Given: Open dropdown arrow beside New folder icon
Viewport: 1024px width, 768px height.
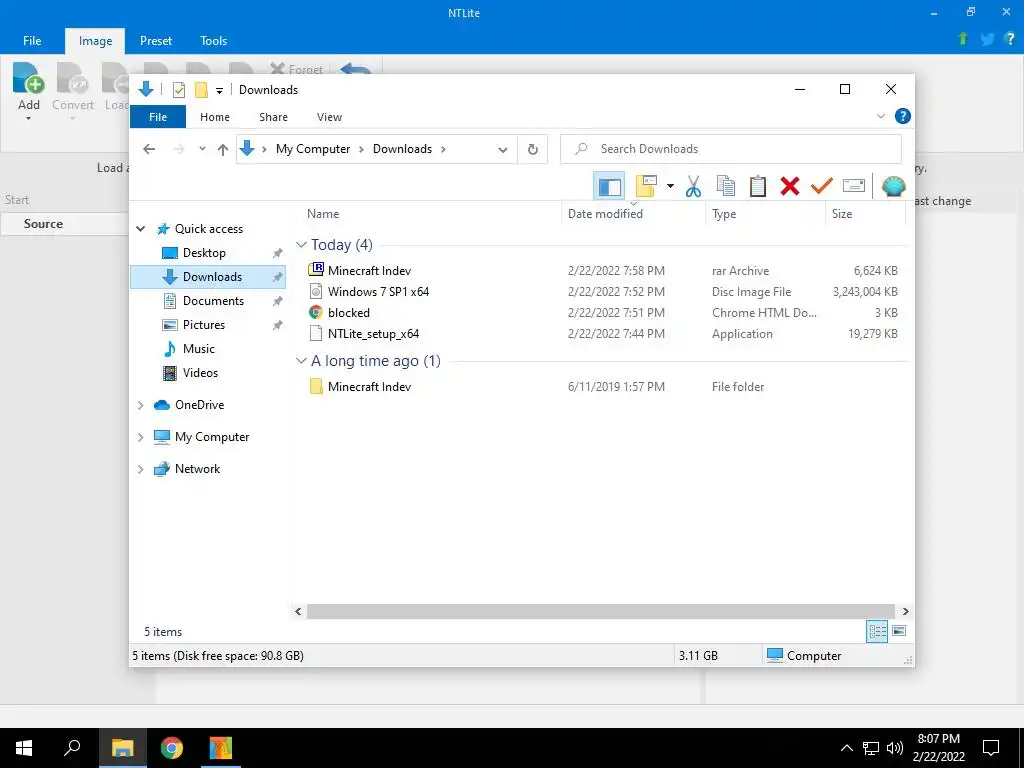Looking at the screenshot, I should [670, 186].
